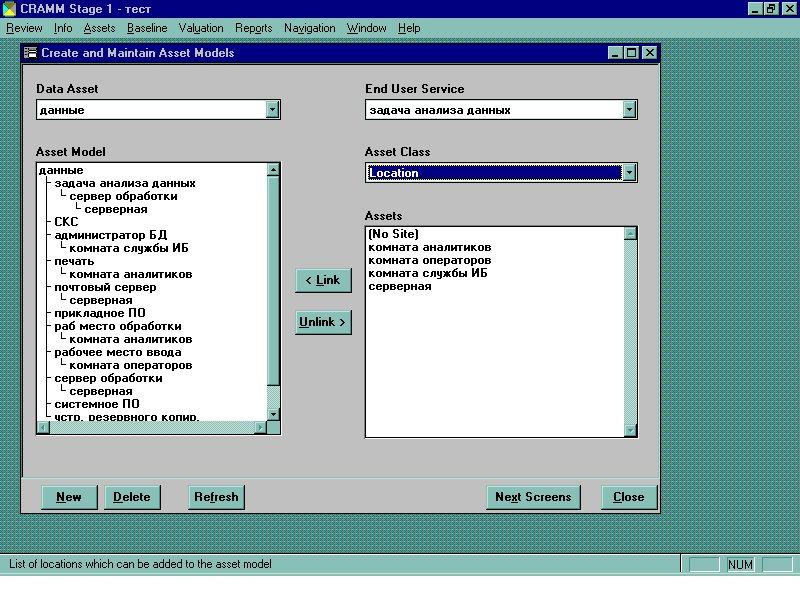The image size is (800, 600).
Task: Select 'администратор БД' in Asset Model tree
Action: coord(110,235)
